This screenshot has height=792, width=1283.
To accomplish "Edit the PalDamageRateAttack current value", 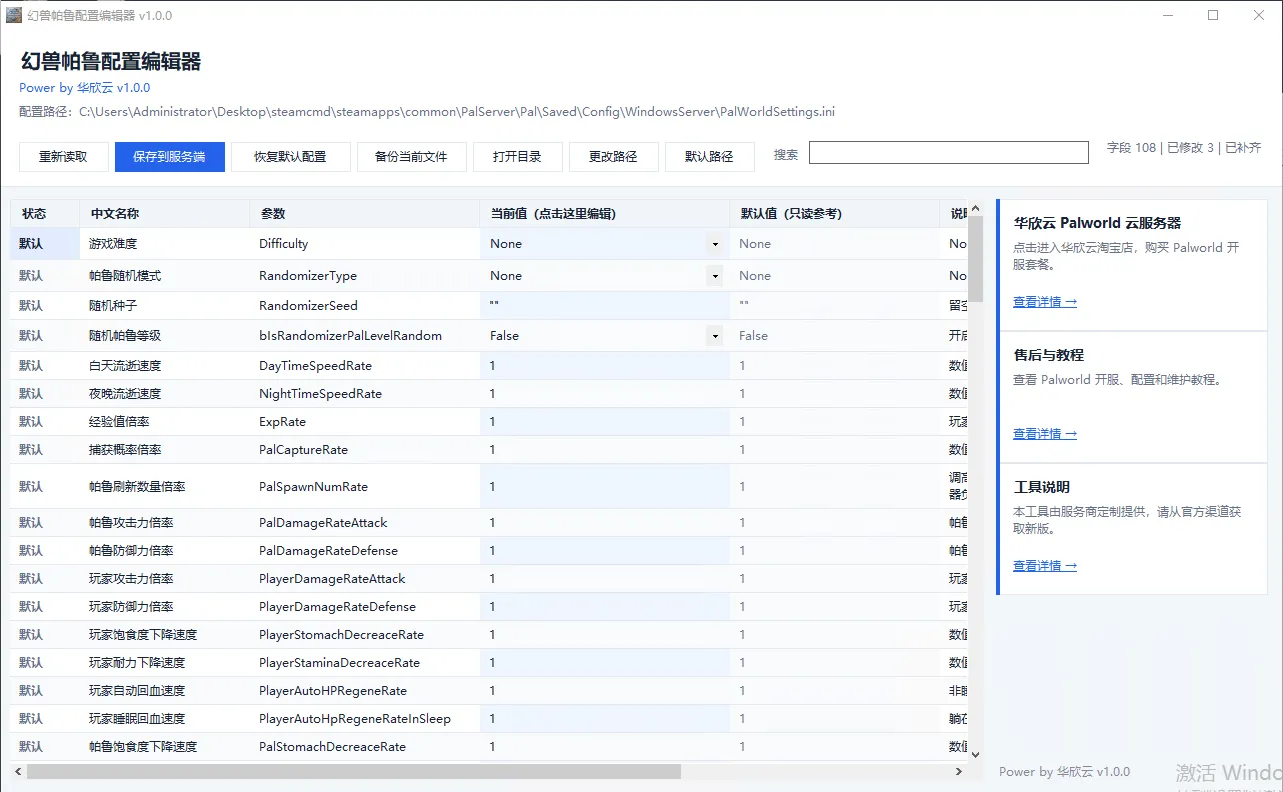I will pos(605,523).
